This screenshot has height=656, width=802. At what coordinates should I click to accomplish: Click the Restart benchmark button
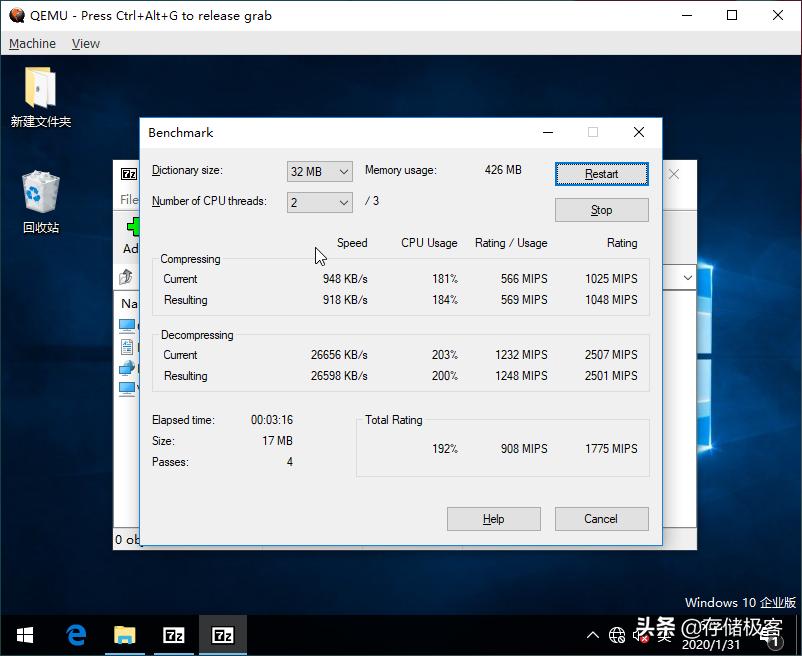point(602,174)
